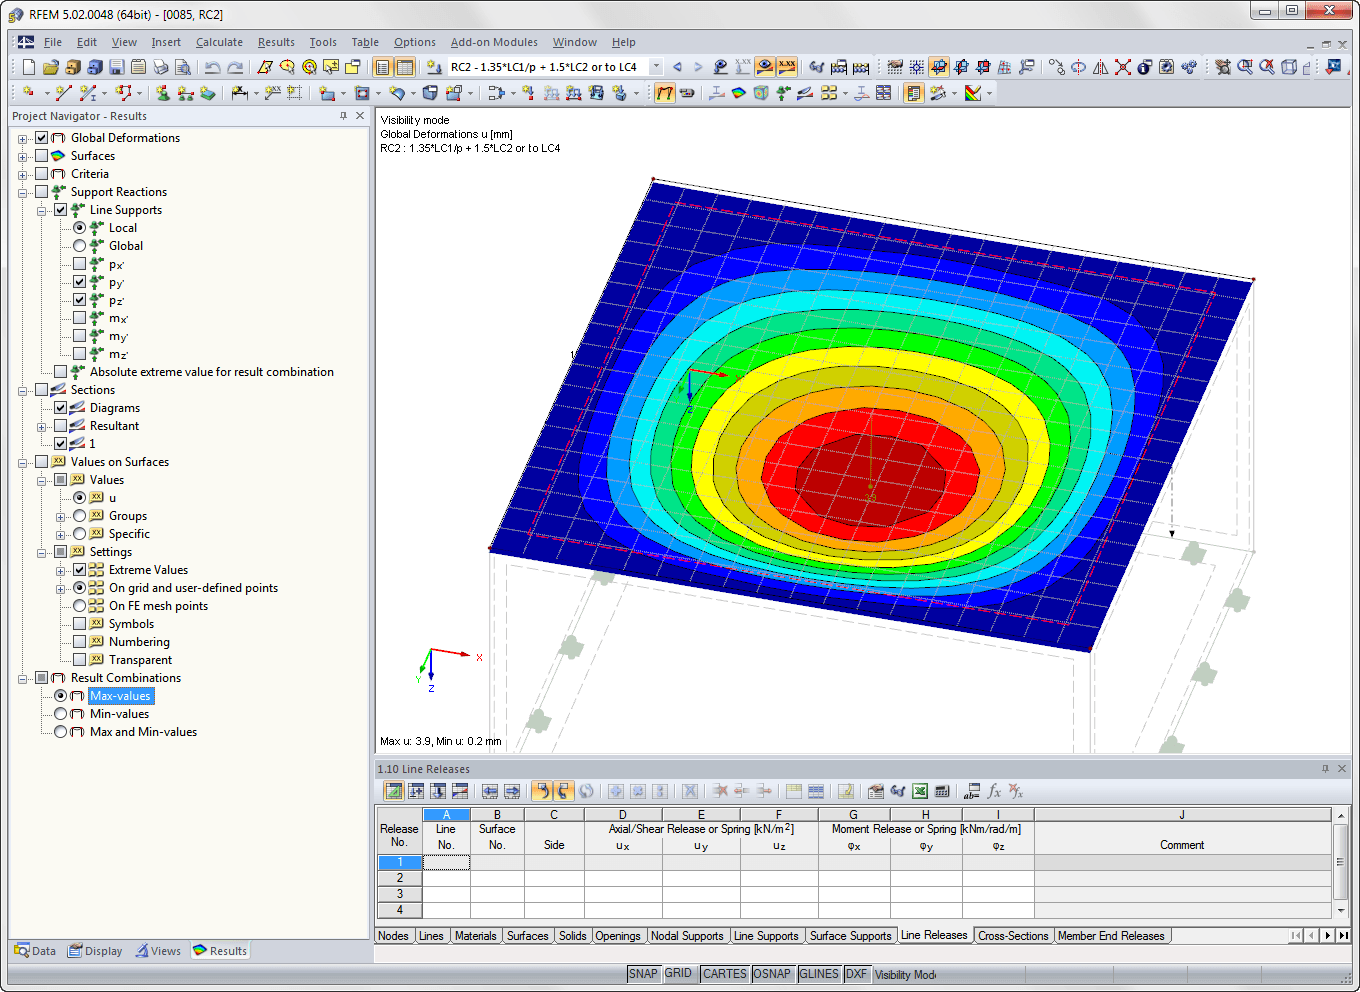Click the New line tool icon
The width and height of the screenshot is (1360, 992).
(63, 92)
